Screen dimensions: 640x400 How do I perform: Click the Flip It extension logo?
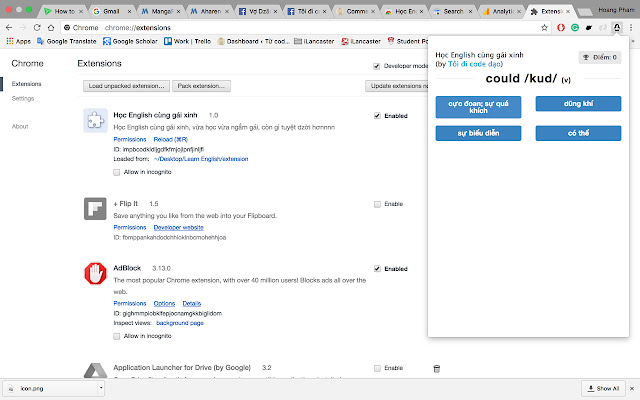95,209
